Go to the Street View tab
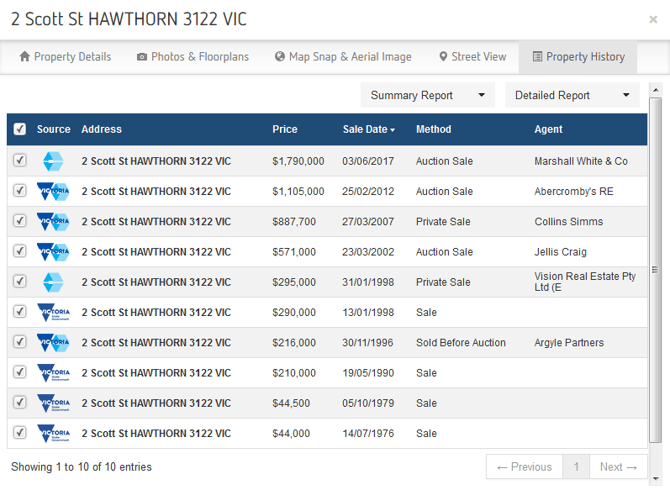This screenshot has width=670, height=490. pos(472,57)
